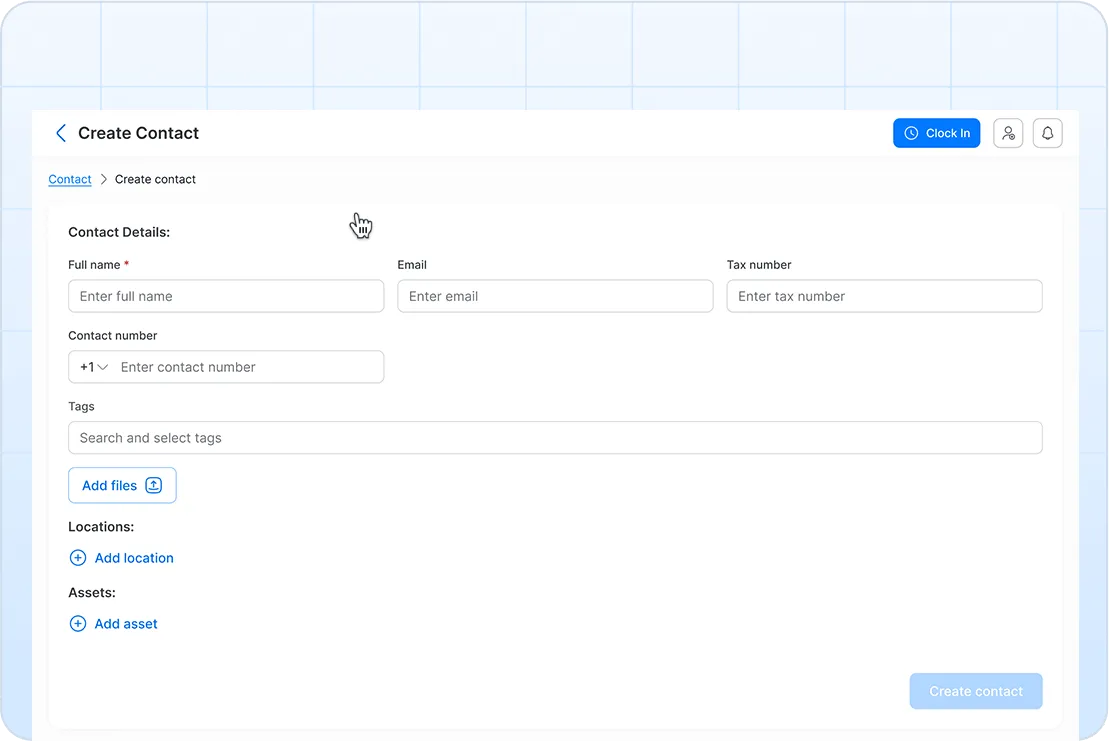The width and height of the screenshot is (1109, 741).
Task: Click the Add location link text
Action: pyautogui.click(x=134, y=558)
